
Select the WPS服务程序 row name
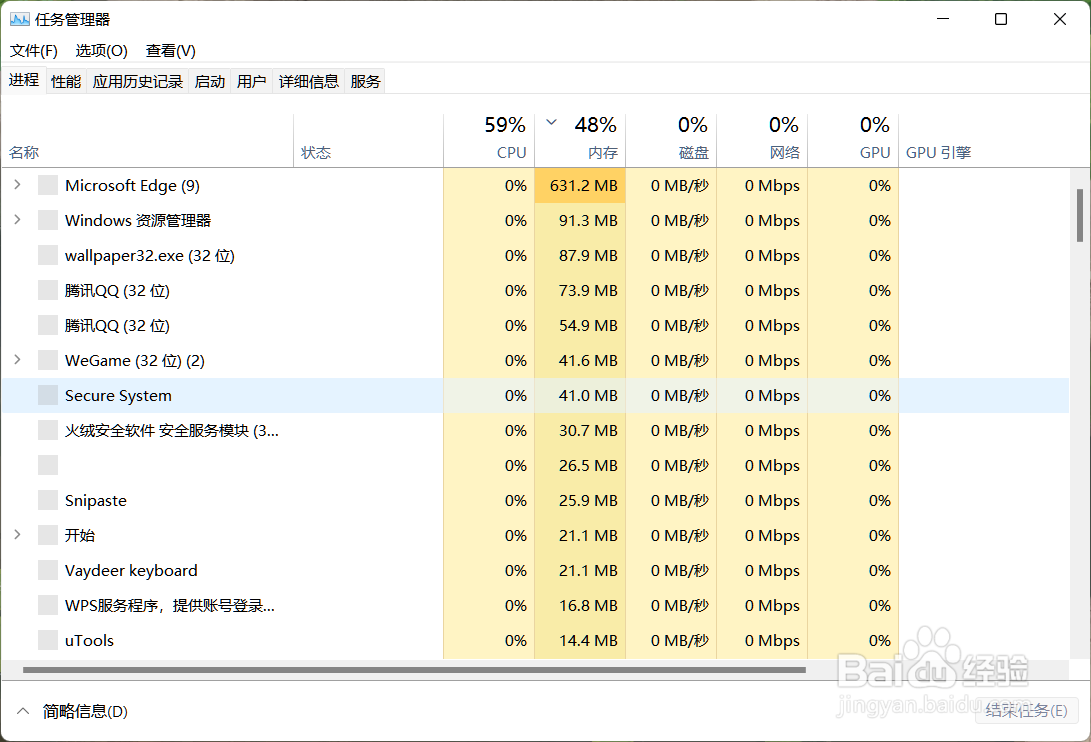point(169,606)
